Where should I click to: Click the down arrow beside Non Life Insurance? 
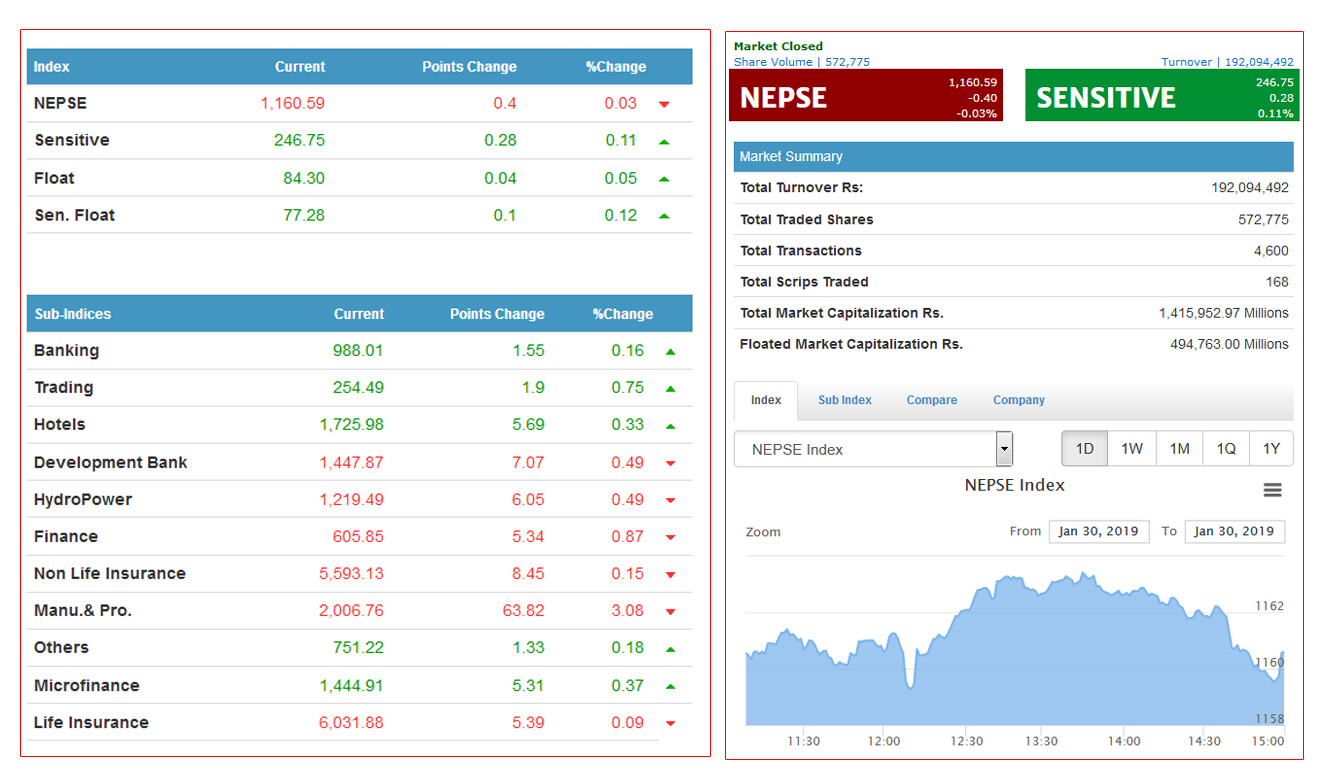click(670, 574)
